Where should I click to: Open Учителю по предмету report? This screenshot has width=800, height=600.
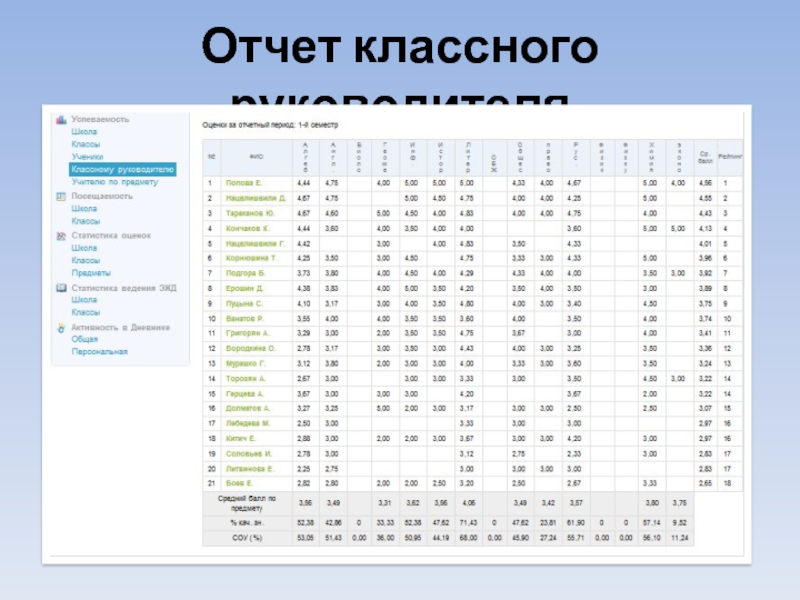(115, 182)
